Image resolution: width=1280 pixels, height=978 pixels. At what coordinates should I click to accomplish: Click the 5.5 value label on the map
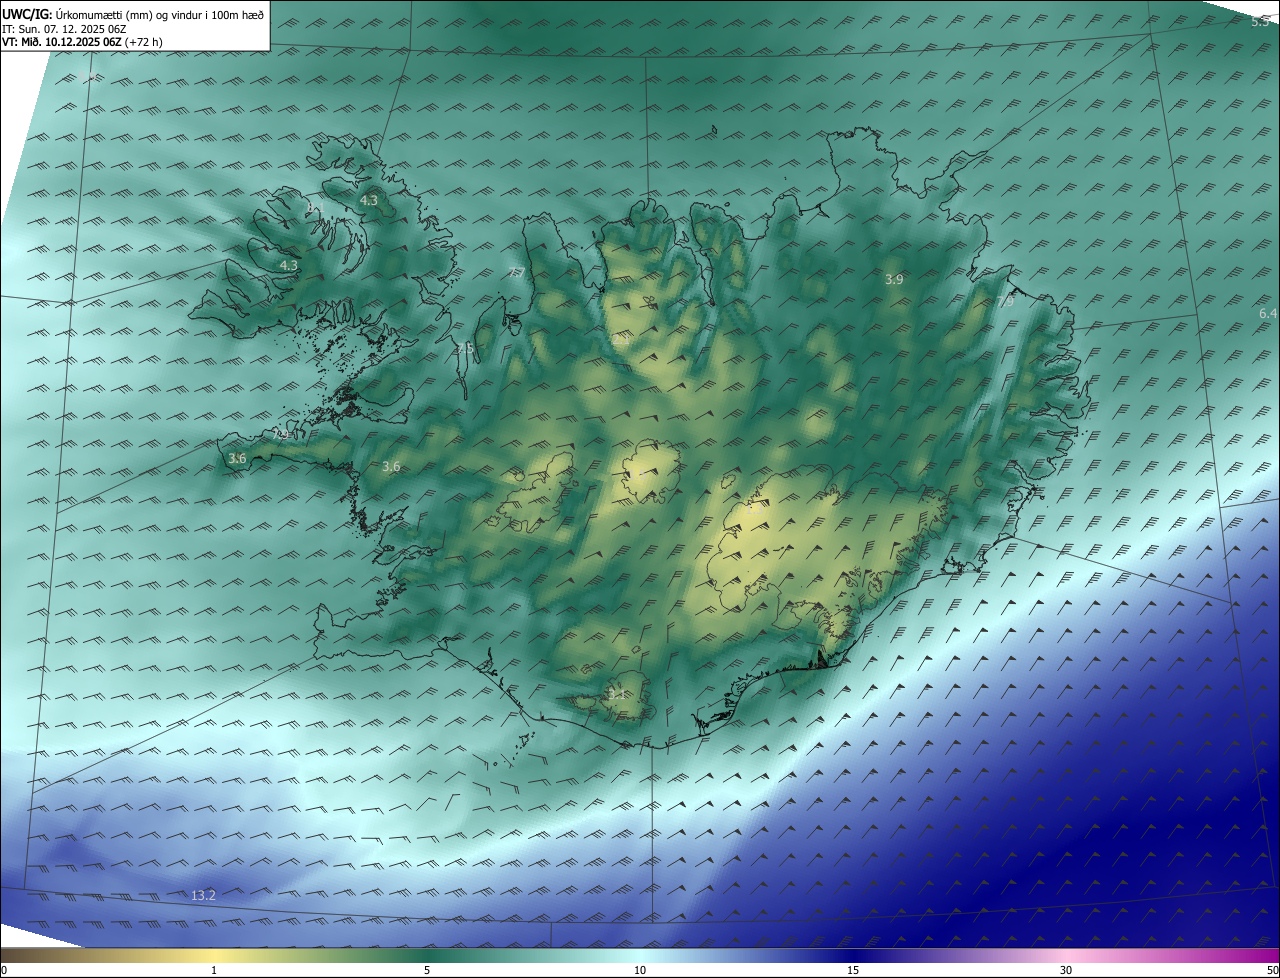1261,21
